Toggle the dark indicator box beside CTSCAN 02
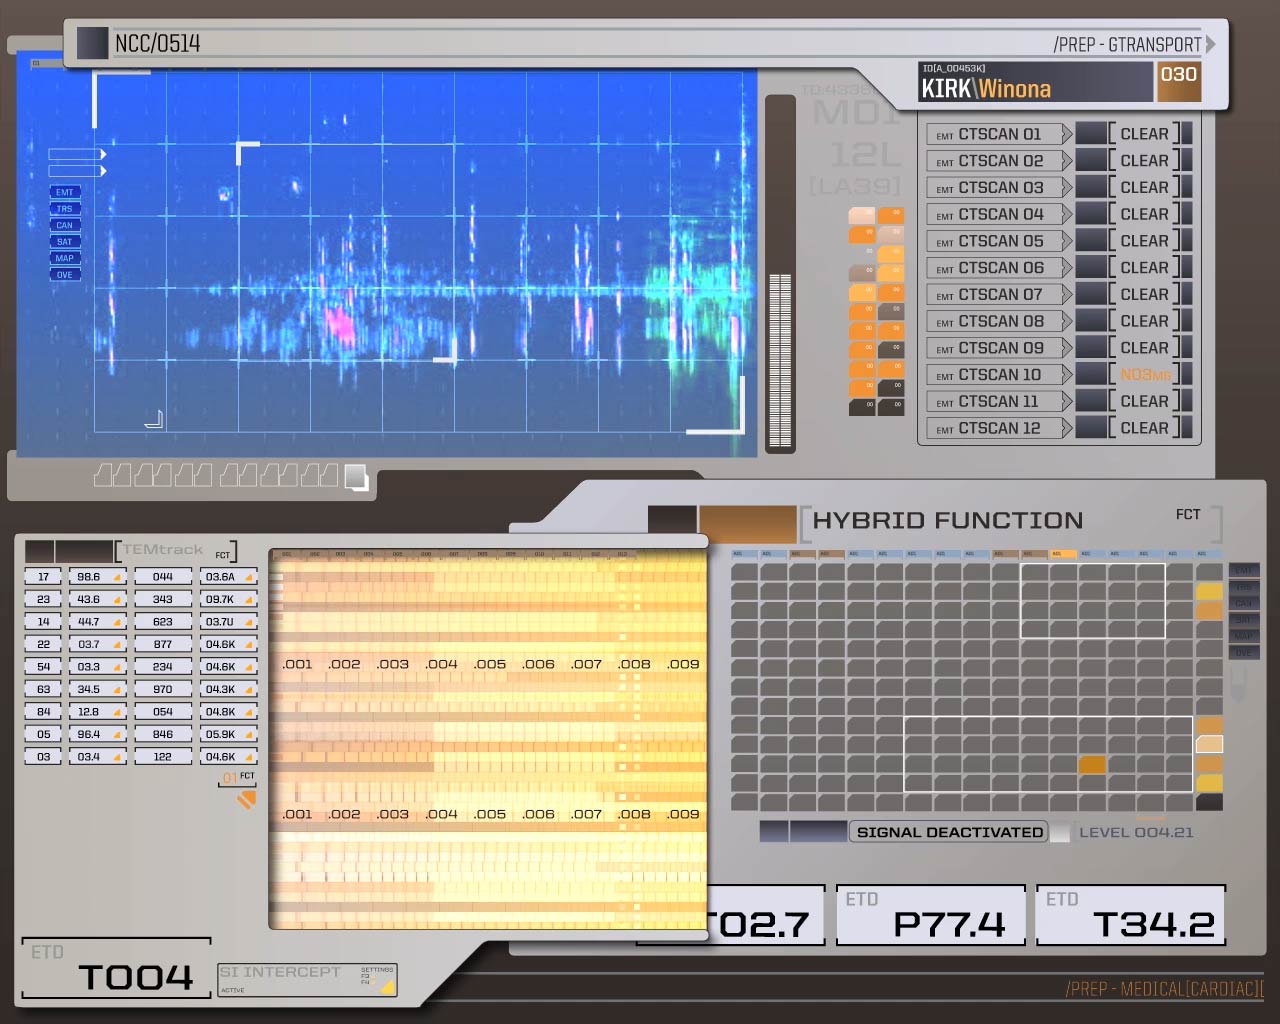 (1091, 161)
